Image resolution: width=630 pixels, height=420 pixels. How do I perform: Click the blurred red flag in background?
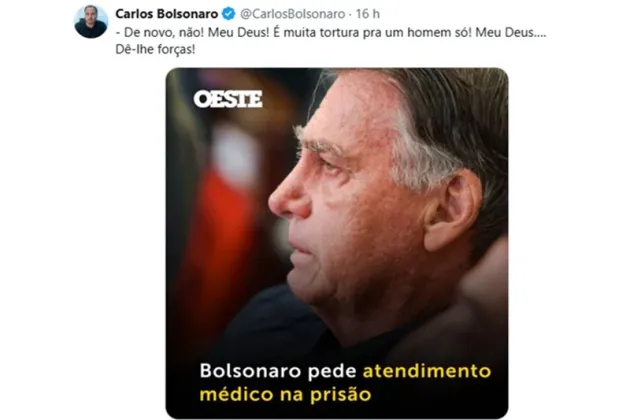pos(221,225)
